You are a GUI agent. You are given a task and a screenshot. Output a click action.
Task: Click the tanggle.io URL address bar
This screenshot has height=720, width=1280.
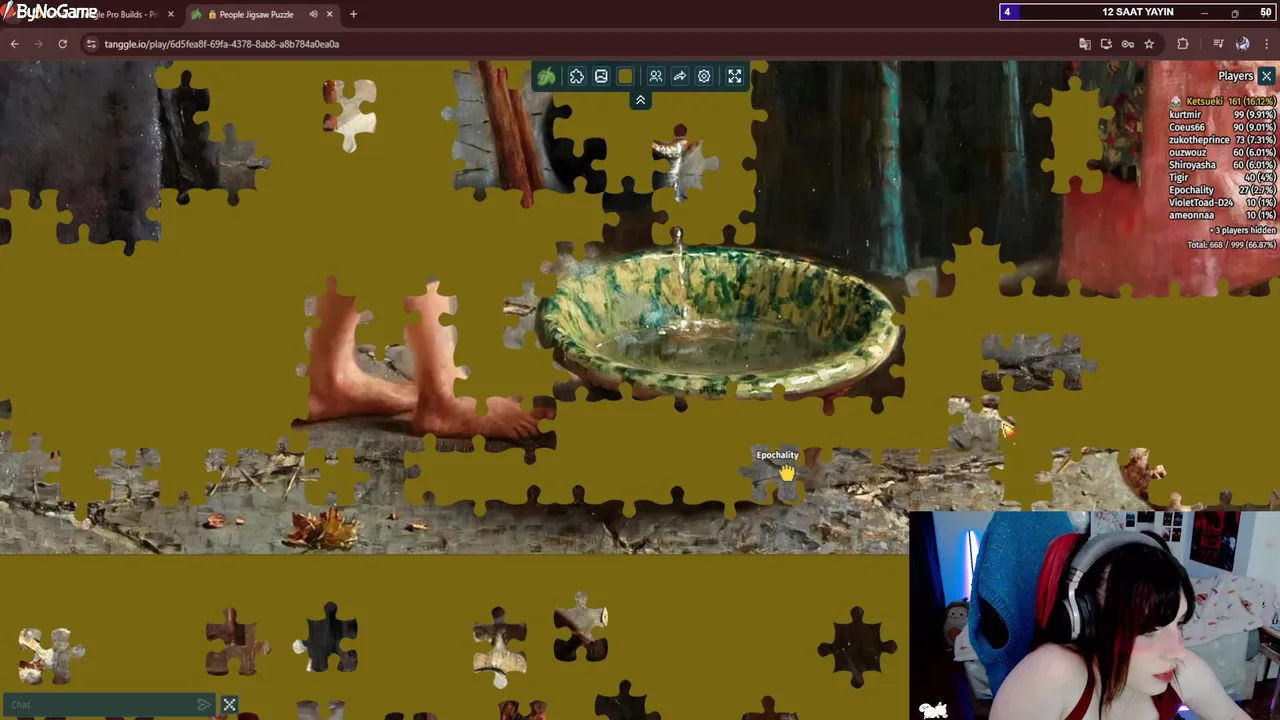click(x=221, y=44)
